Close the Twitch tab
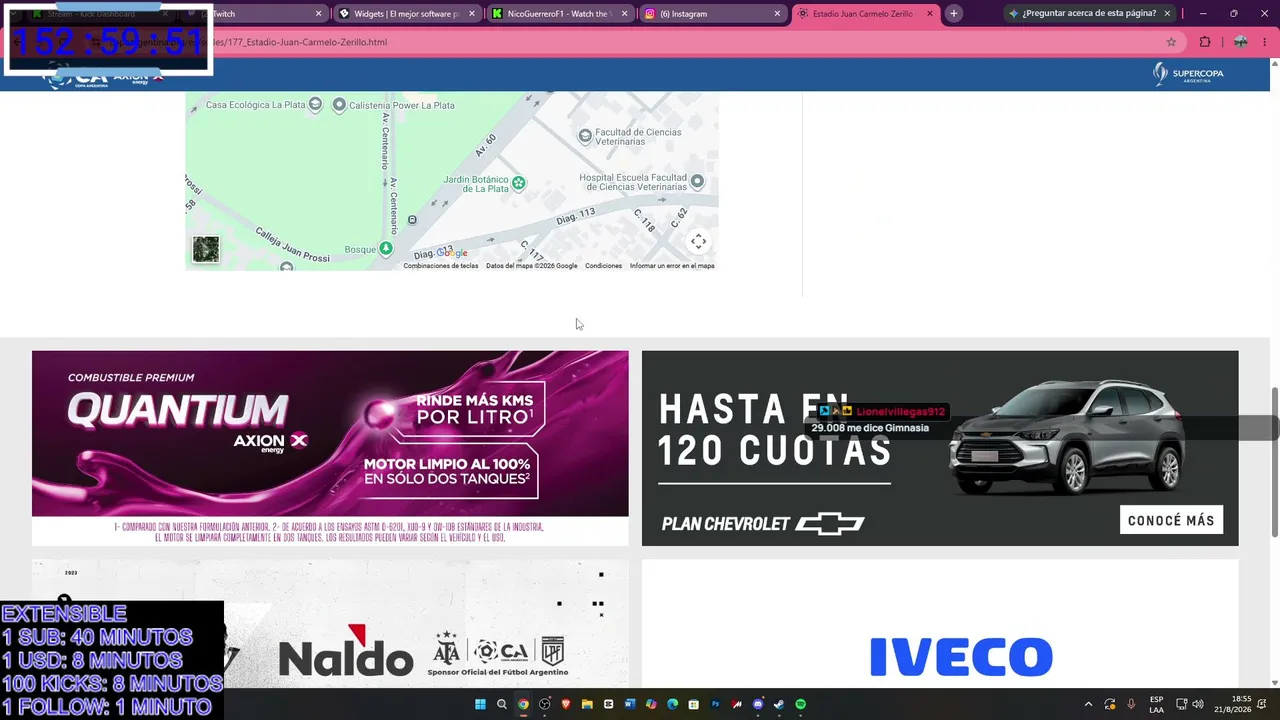This screenshot has height=720, width=1280. click(x=319, y=14)
